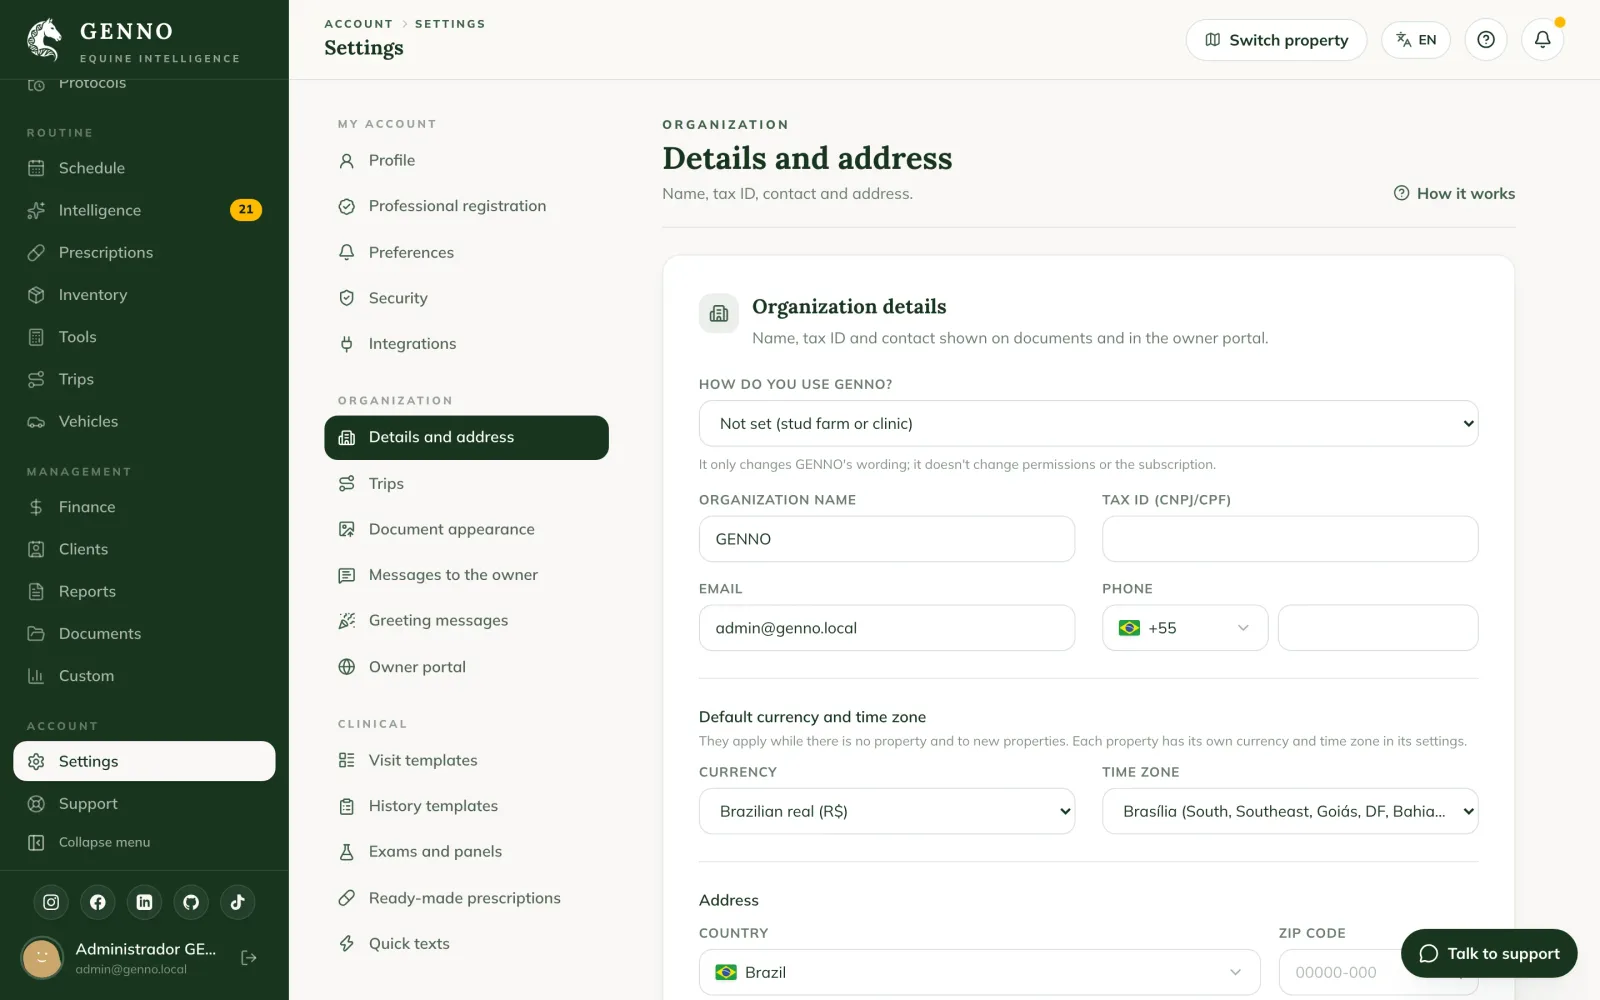The height and width of the screenshot is (1000, 1600).
Task: Open the Instagram social icon
Action: (x=51, y=902)
